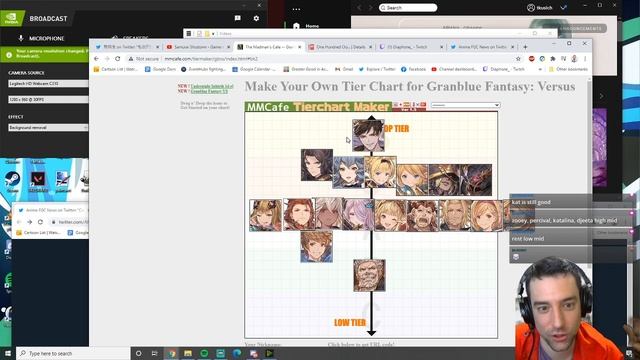Open Microsoft Edge from the taskbar

(x=237, y=353)
